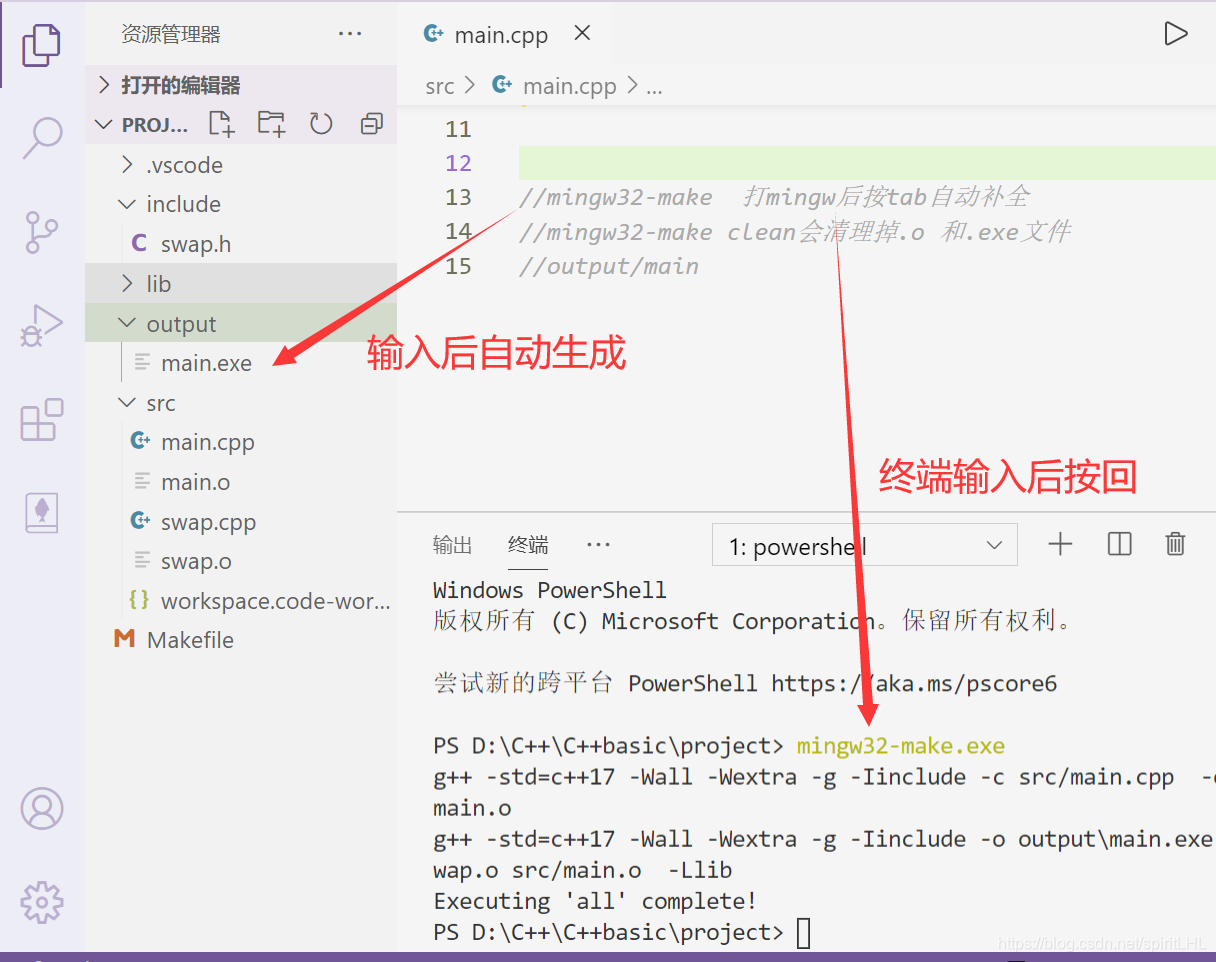Open the Source Control view
Image resolution: width=1216 pixels, height=962 pixels.
[42, 232]
